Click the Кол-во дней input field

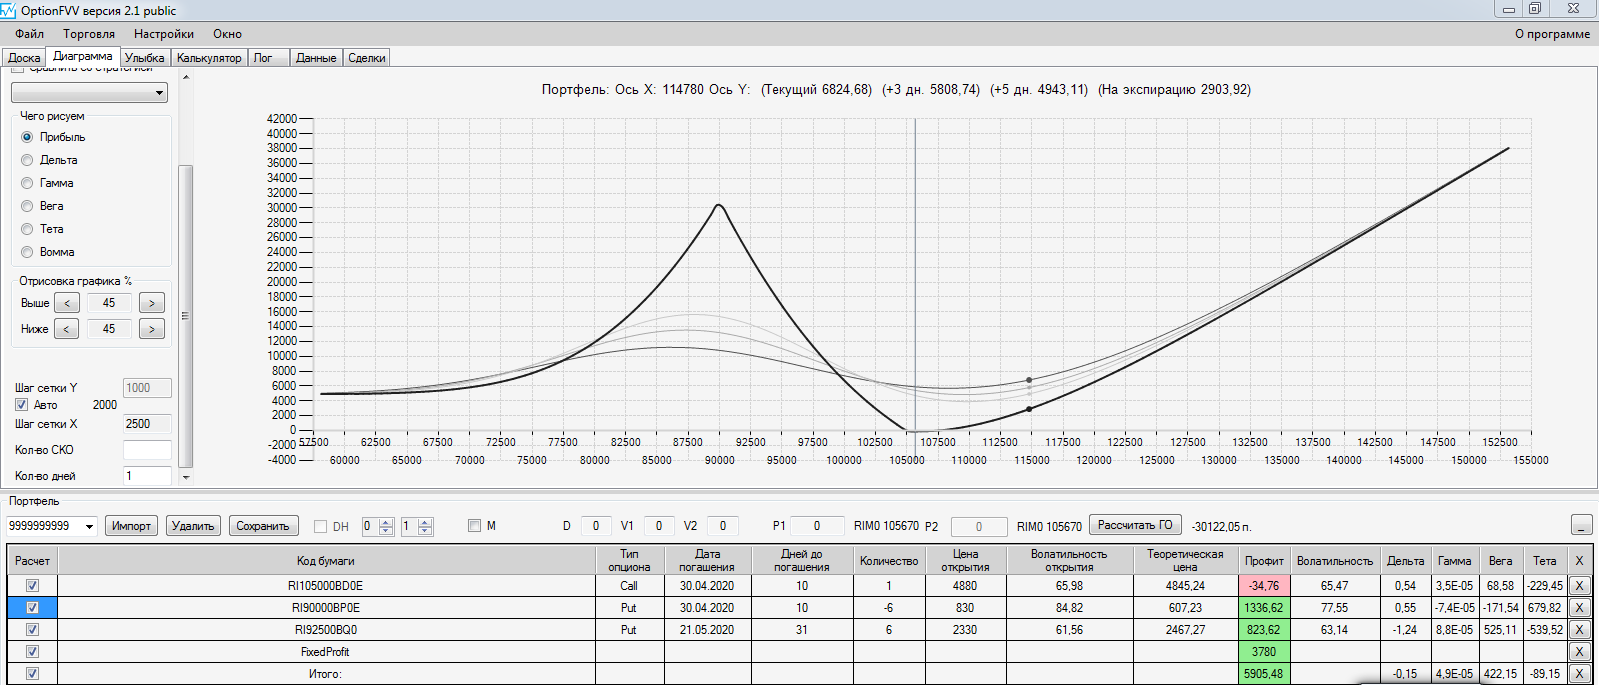(x=147, y=476)
